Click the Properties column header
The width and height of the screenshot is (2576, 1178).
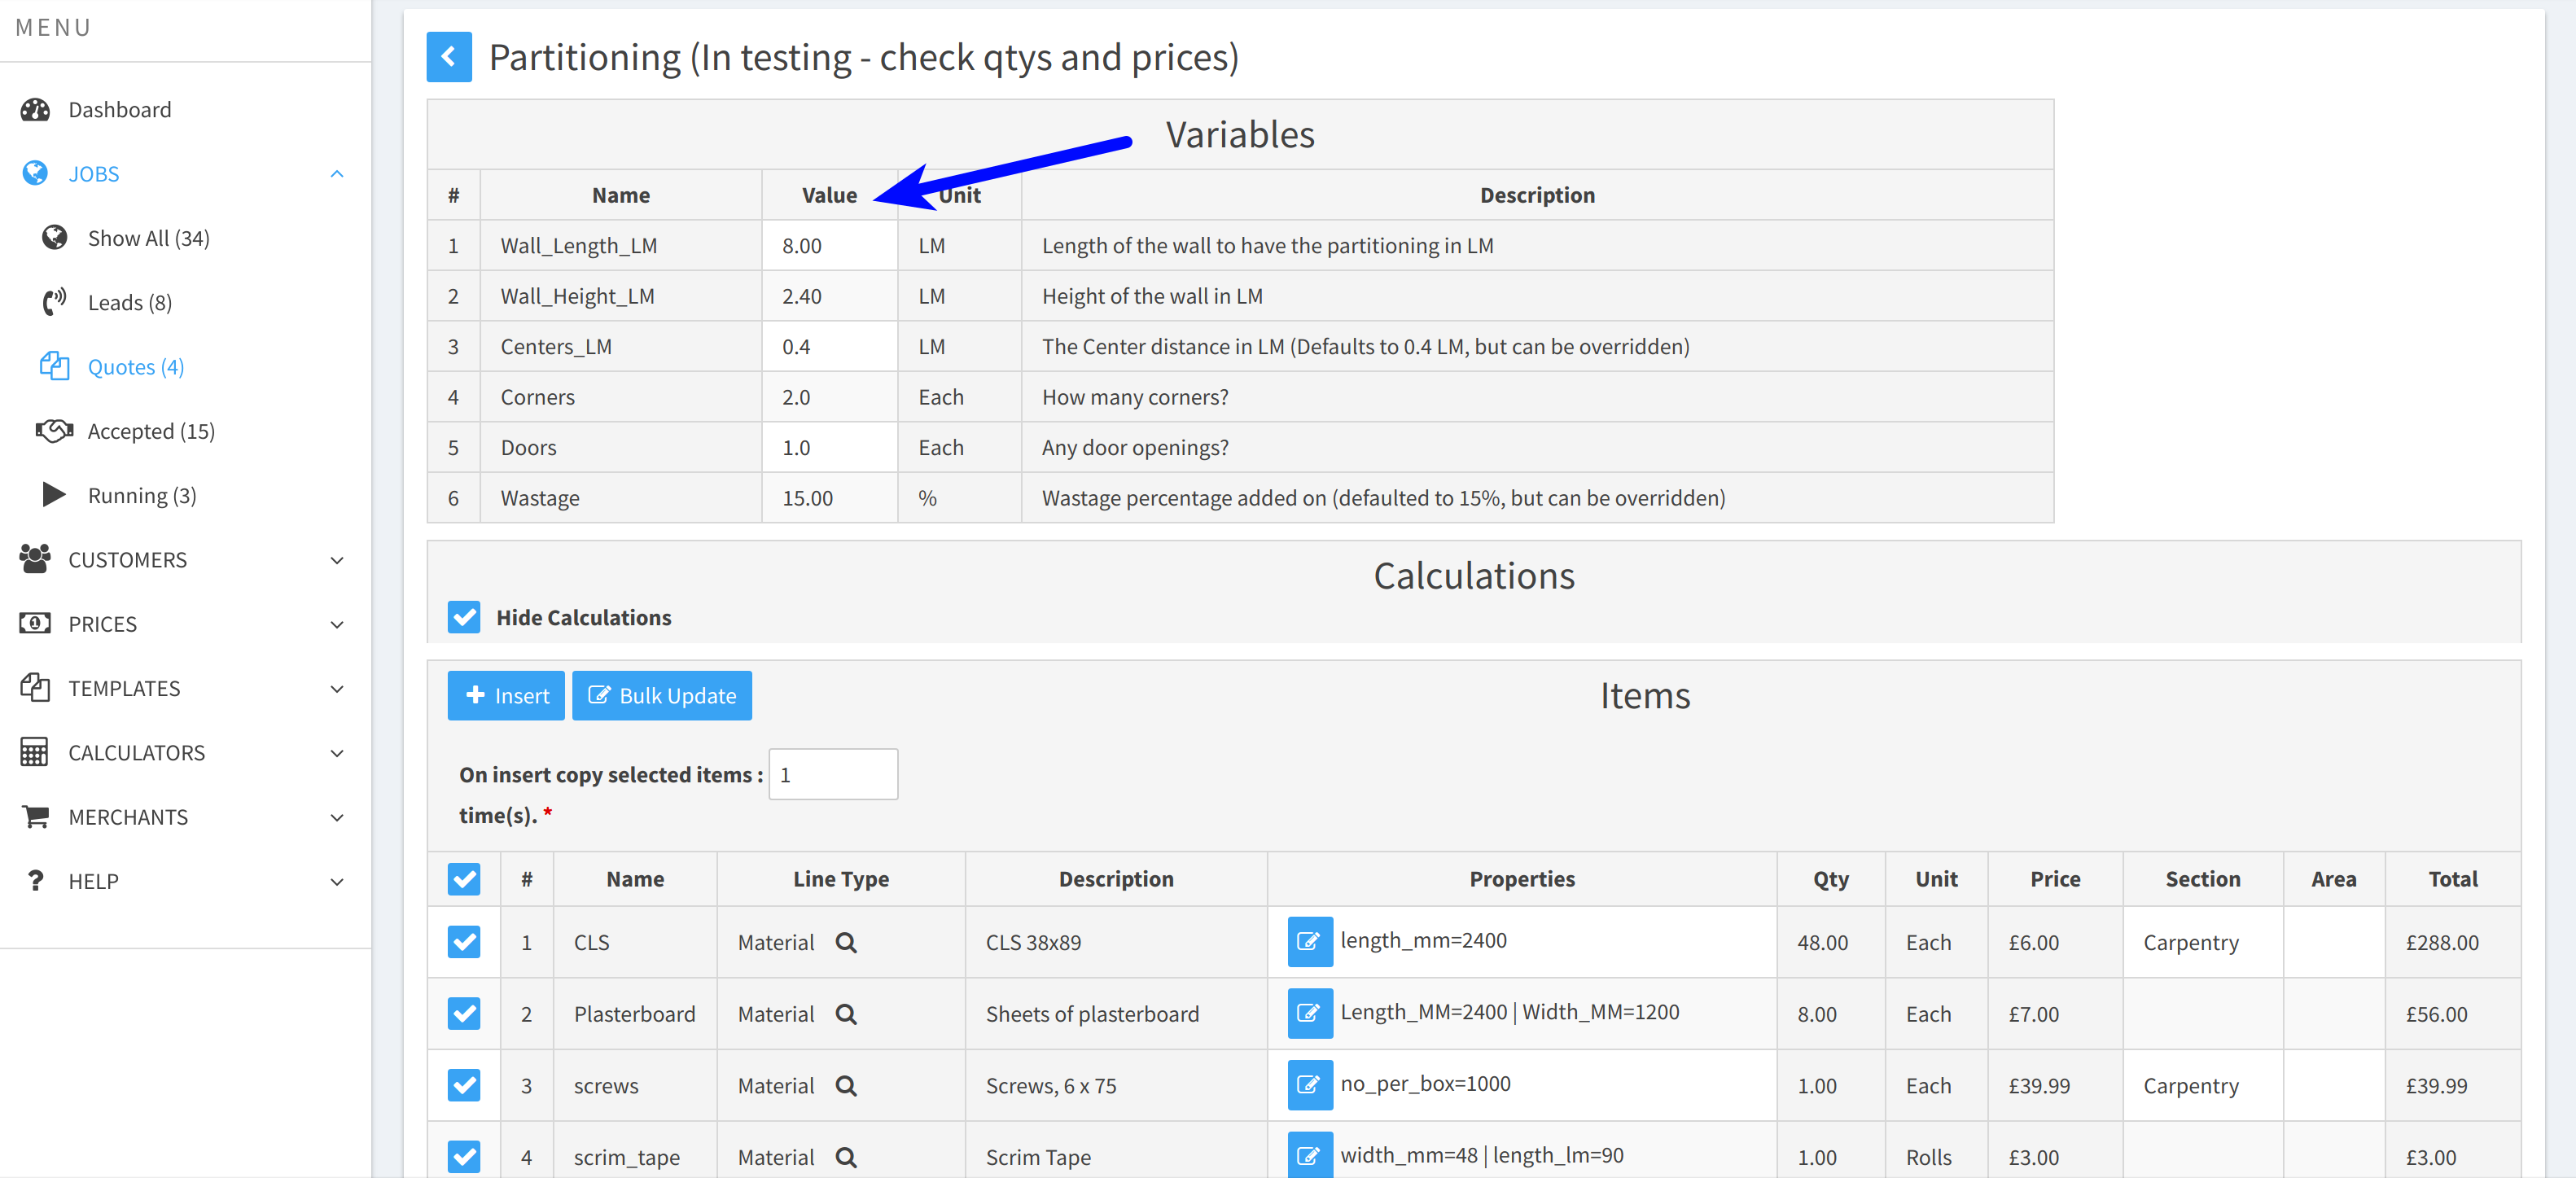pyautogui.click(x=1522, y=879)
